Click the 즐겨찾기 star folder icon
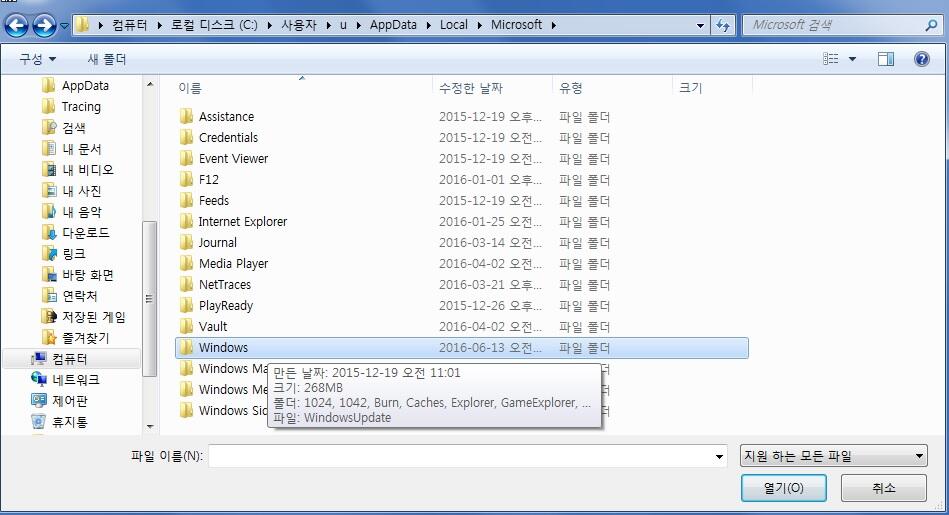 coord(49,338)
